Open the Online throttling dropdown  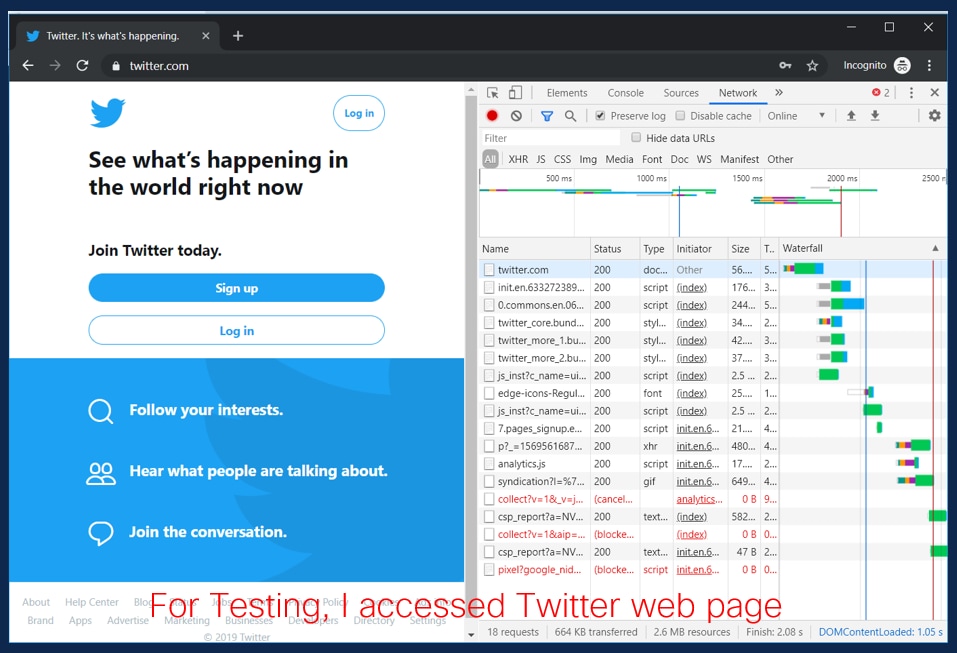click(x=796, y=115)
